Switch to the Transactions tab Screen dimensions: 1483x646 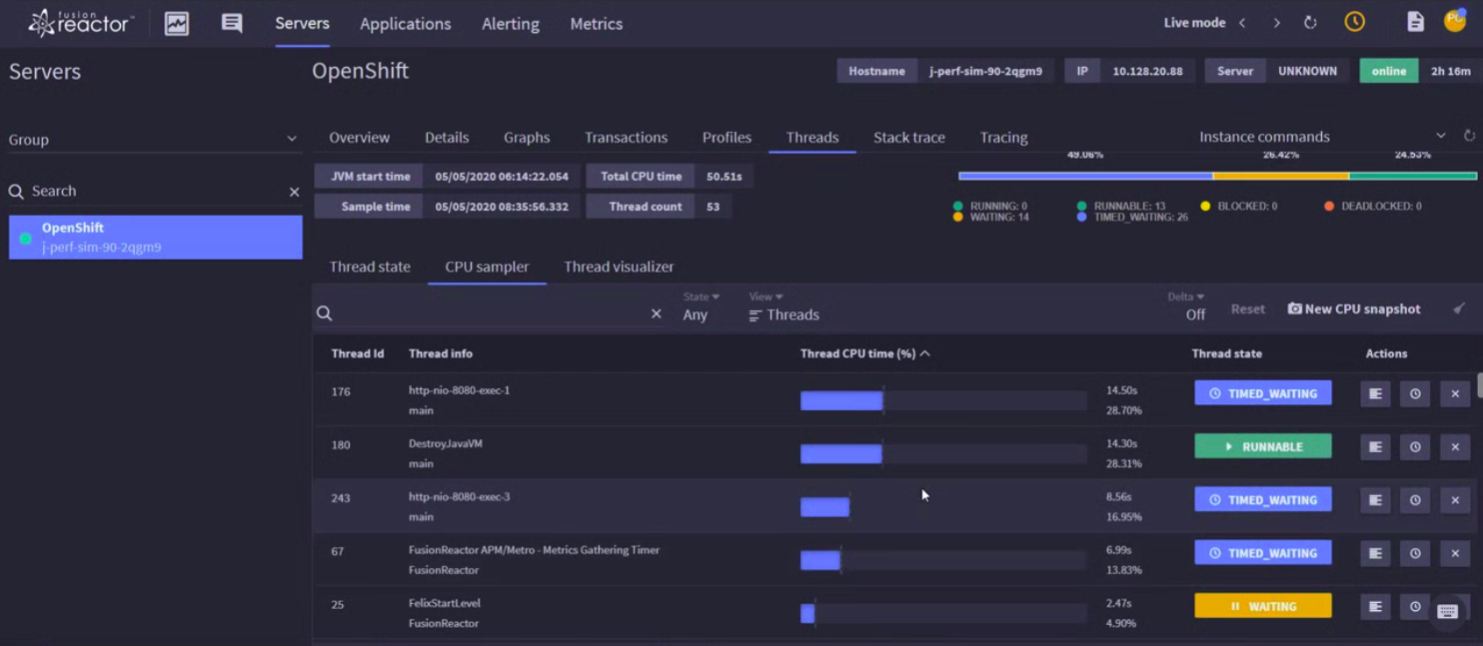626,138
